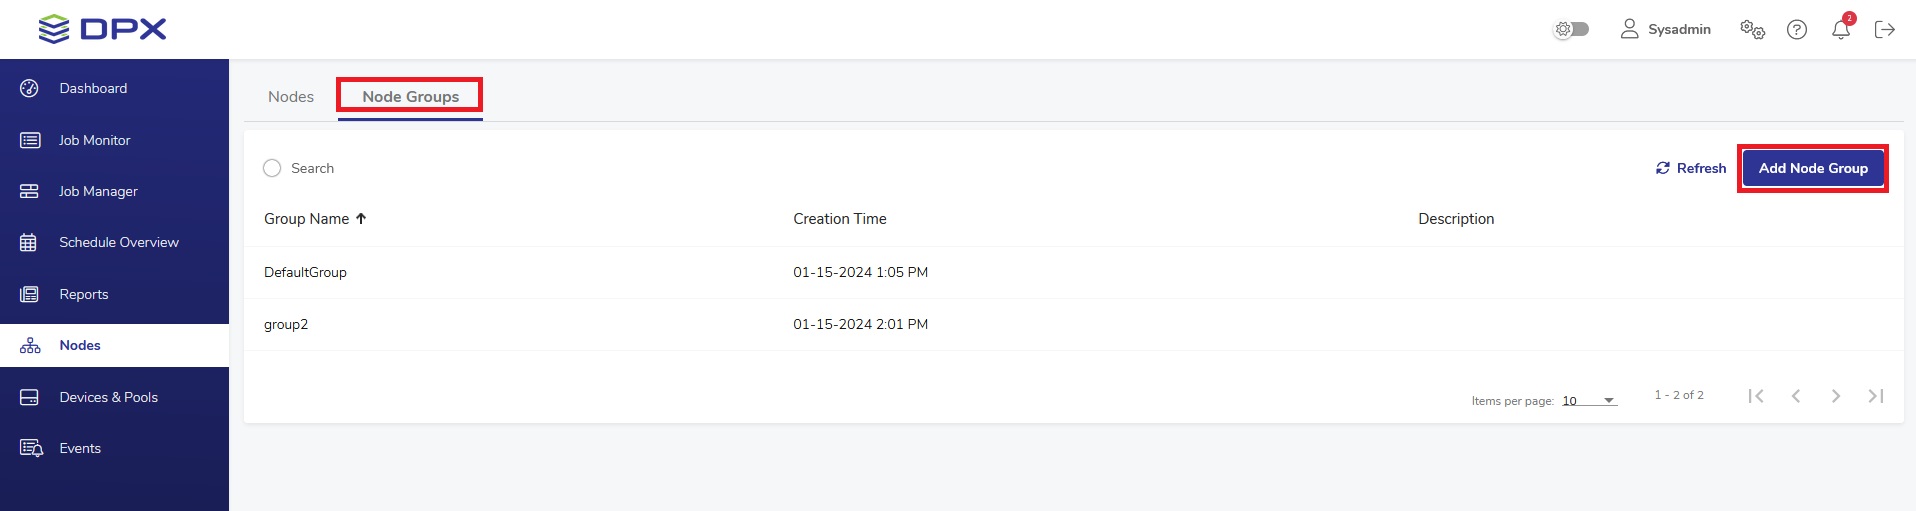Open Job Monitor from sidebar icon
The height and width of the screenshot is (511, 1916).
tap(30, 140)
